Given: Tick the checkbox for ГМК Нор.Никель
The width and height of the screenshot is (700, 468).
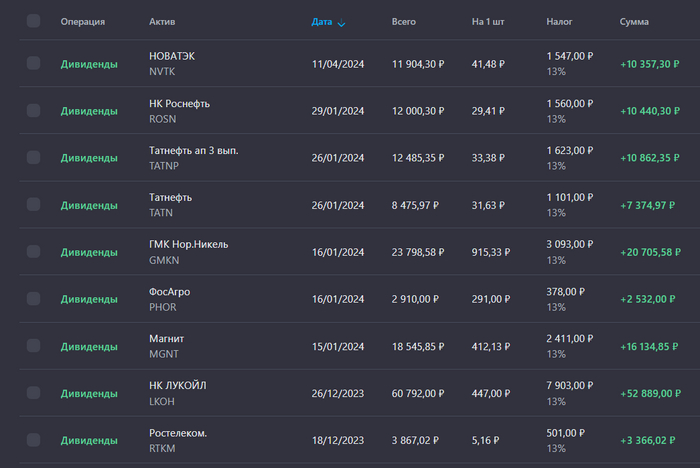Looking at the screenshot, I should 34,251.
